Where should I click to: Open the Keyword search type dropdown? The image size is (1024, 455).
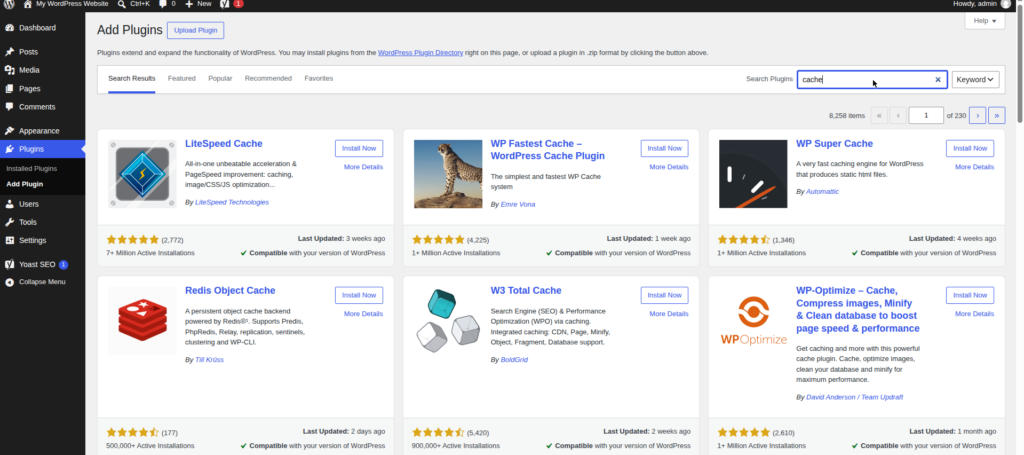coord(975,80)
